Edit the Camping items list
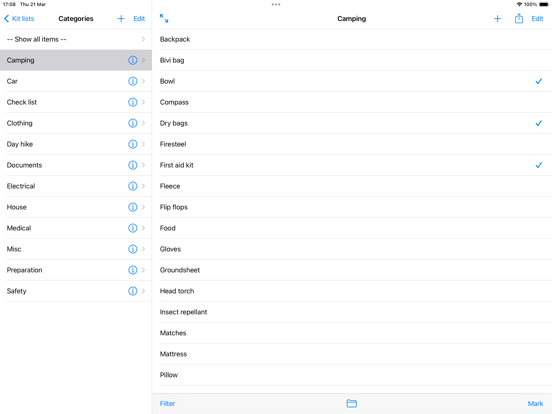Screen dimensions: 552x414 537,19
